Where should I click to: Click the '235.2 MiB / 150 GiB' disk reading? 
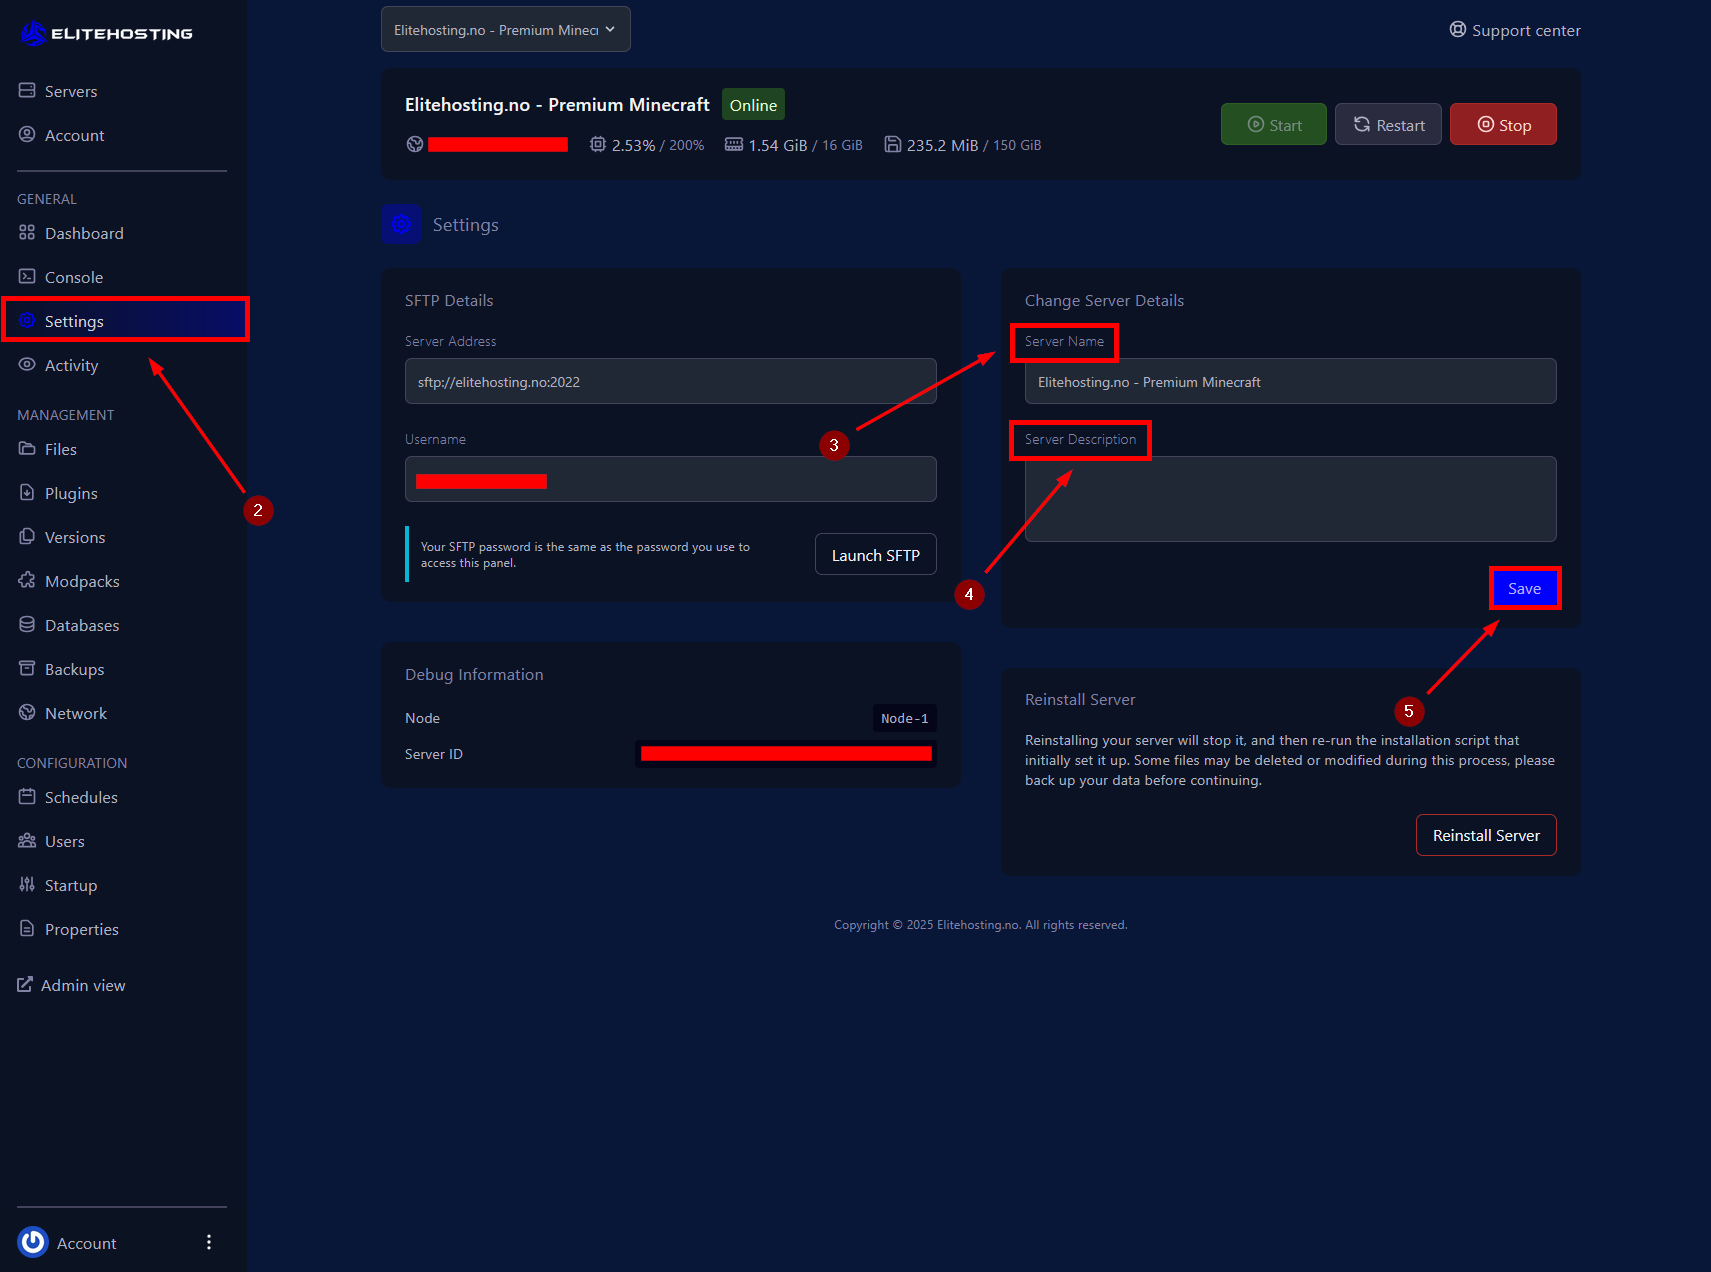974,145
